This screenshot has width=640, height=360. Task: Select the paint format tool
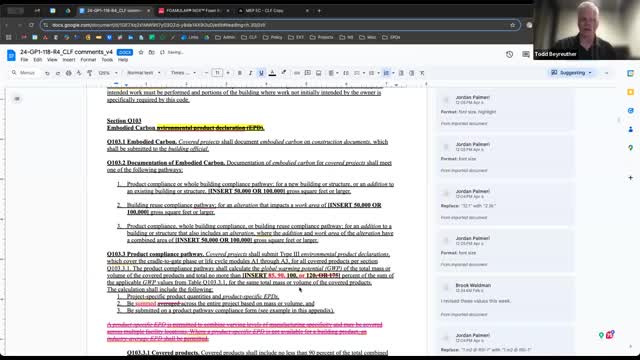point(89,73)
